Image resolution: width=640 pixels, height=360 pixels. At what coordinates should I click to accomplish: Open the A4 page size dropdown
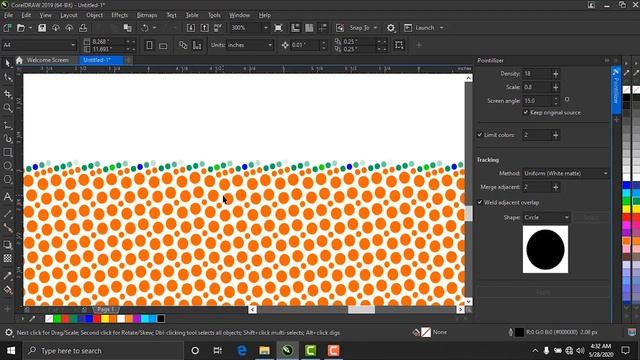(73, 45)
